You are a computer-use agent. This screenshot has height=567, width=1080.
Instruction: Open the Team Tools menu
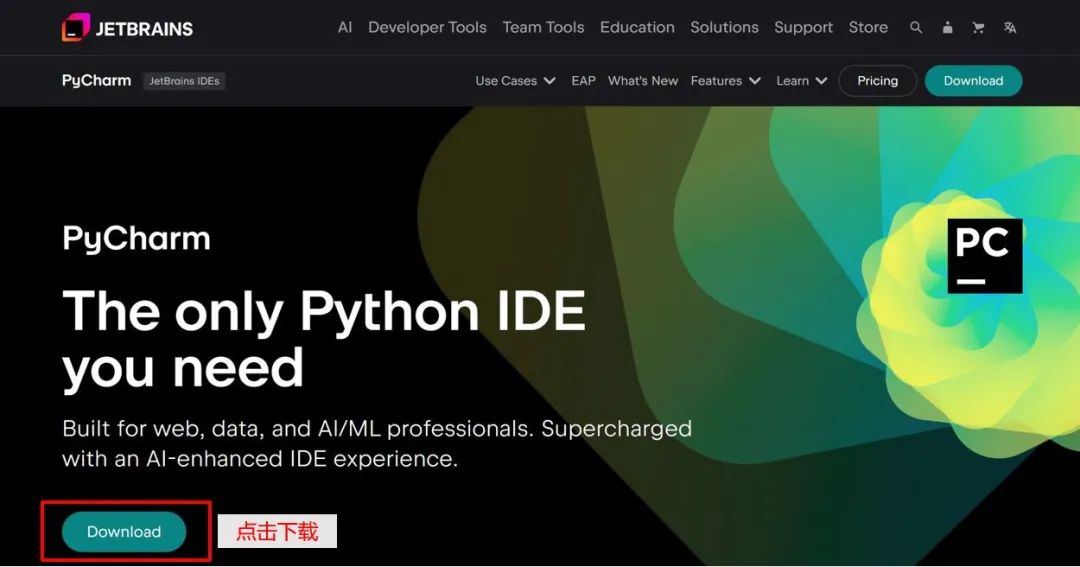click(x=543, y=28)
